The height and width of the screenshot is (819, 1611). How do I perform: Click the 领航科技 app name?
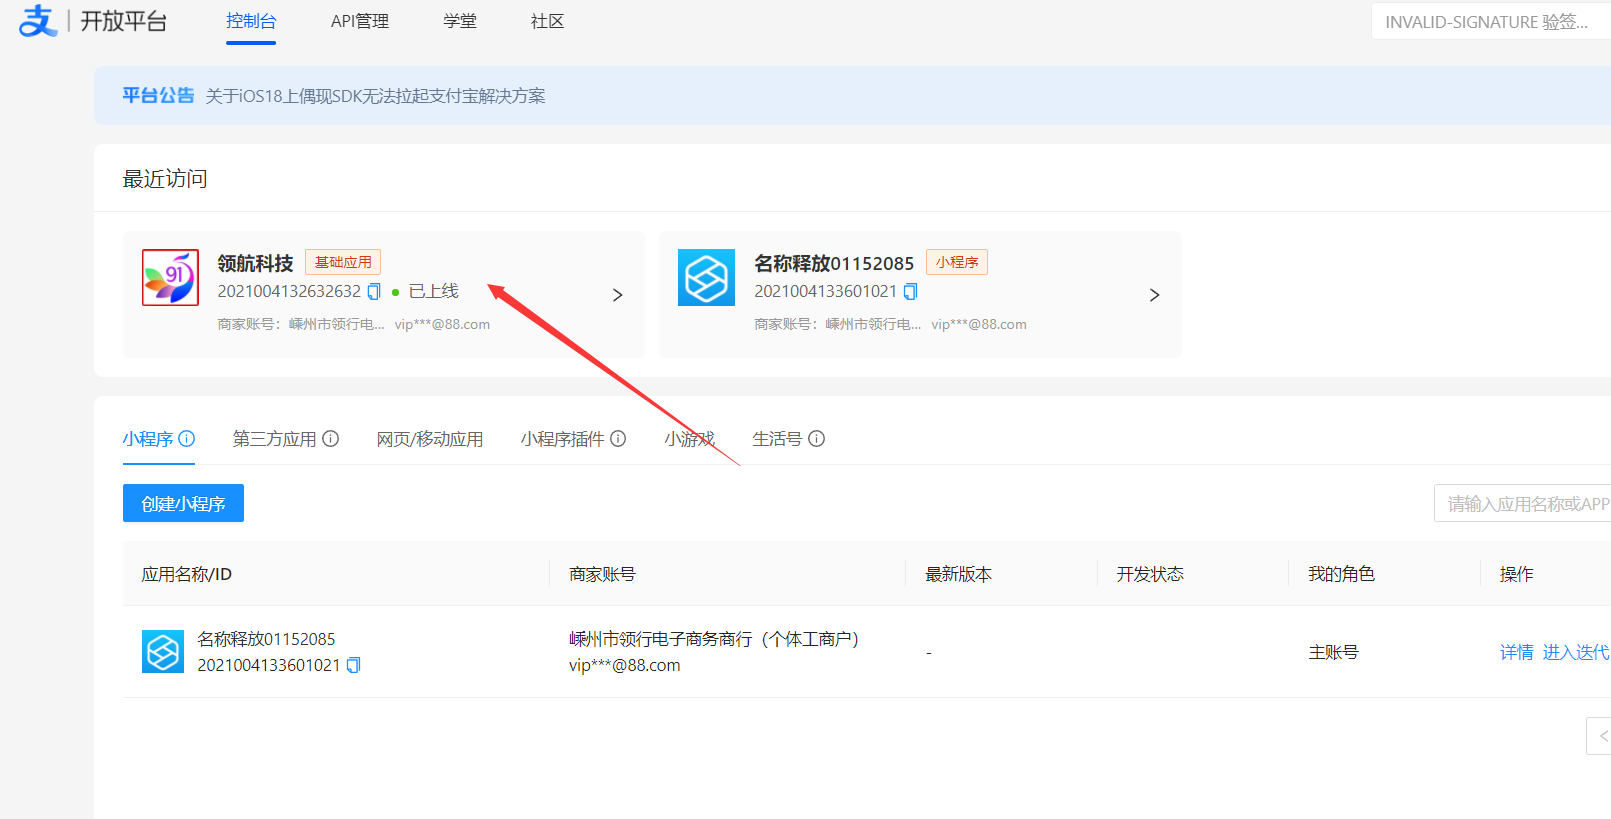(255, 263)
